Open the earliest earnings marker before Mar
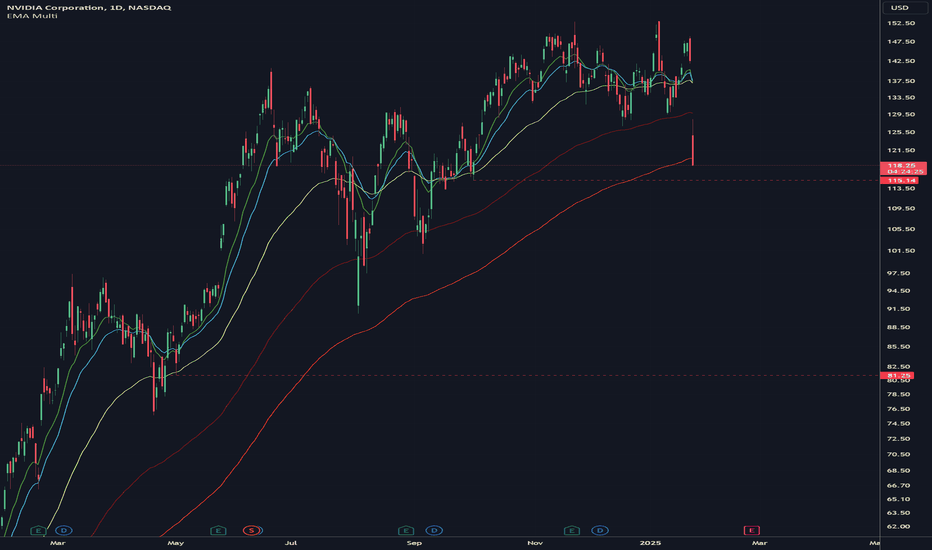Image resolution: width=932 pixels, height=550 pixels. pos(38,530)
